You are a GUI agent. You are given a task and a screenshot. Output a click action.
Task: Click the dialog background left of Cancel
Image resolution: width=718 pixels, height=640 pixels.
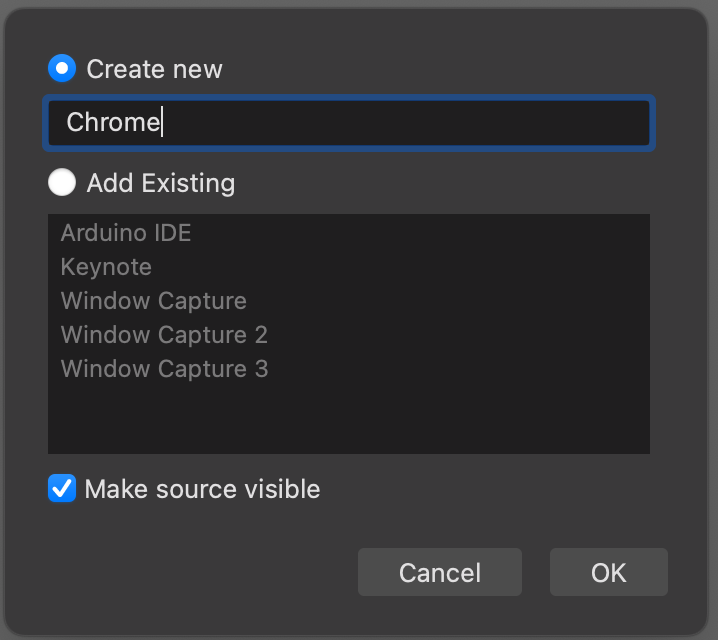200,572
